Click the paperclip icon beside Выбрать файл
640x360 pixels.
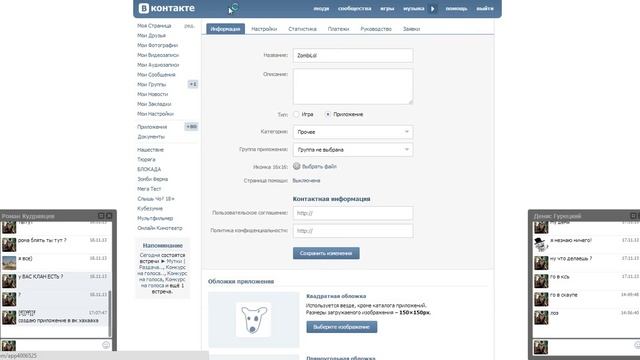297,166
